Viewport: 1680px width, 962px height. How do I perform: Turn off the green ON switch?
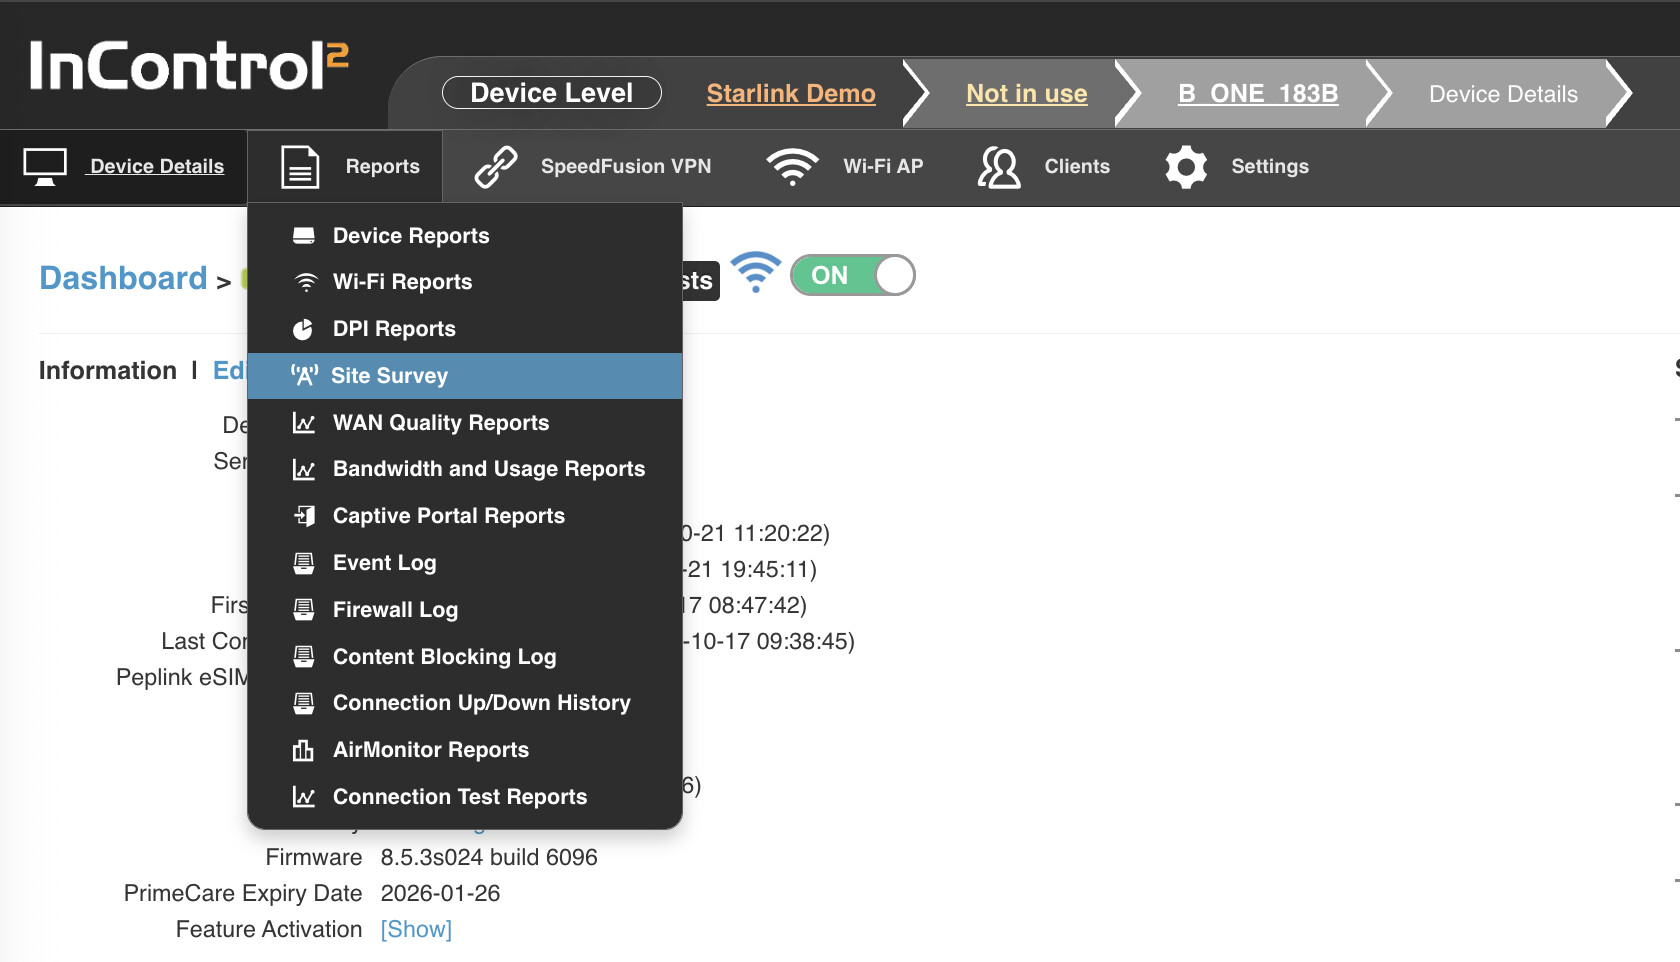pyautogui.click(x=852, y=275)
